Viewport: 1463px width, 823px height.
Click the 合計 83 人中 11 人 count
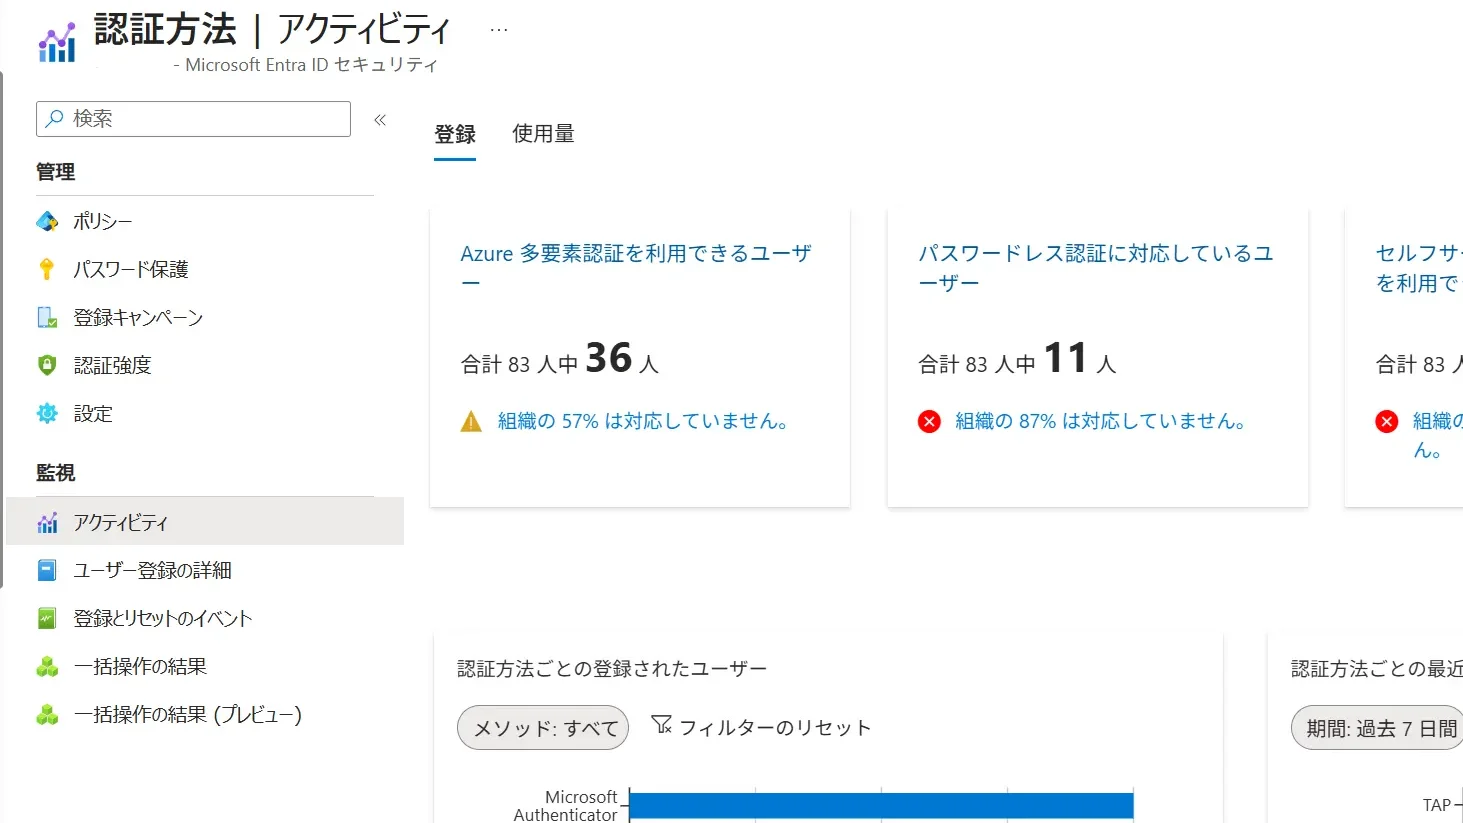[1017, 359]
